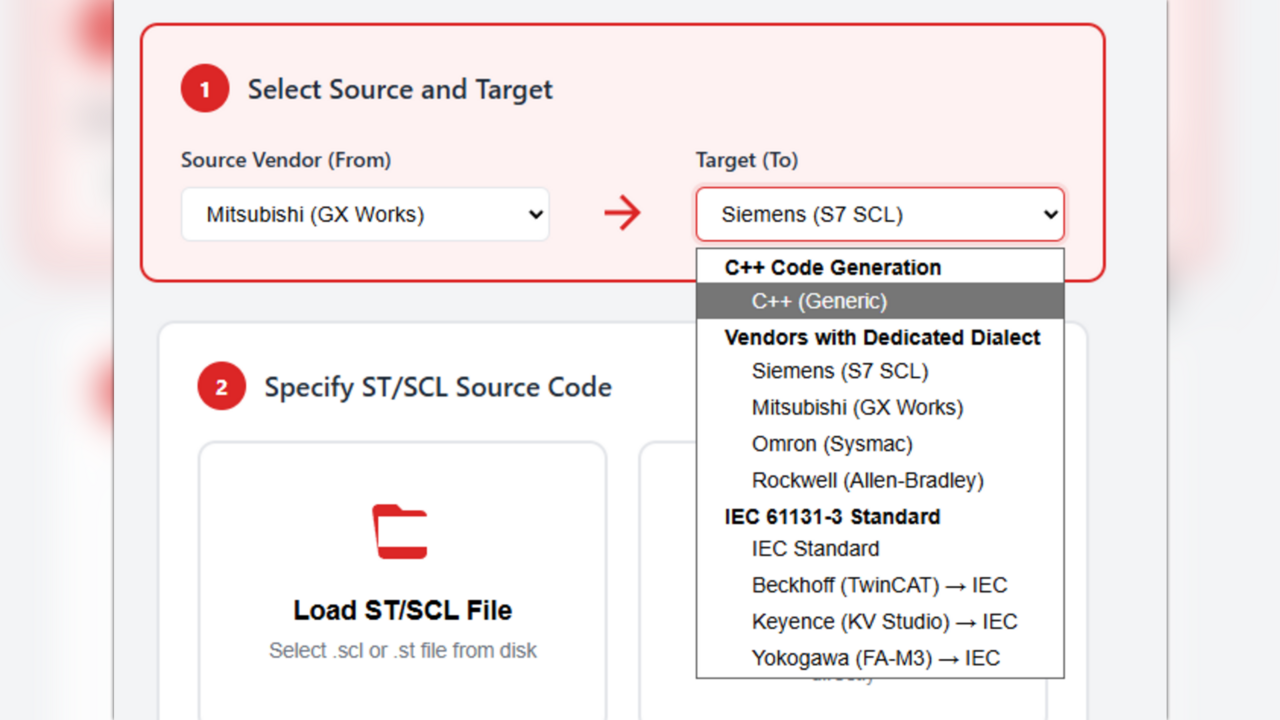The image size is (1280, 720).
Task: Select Yokogawa (FA-M3) → IEC option
Action: click(x=875, y=658)
